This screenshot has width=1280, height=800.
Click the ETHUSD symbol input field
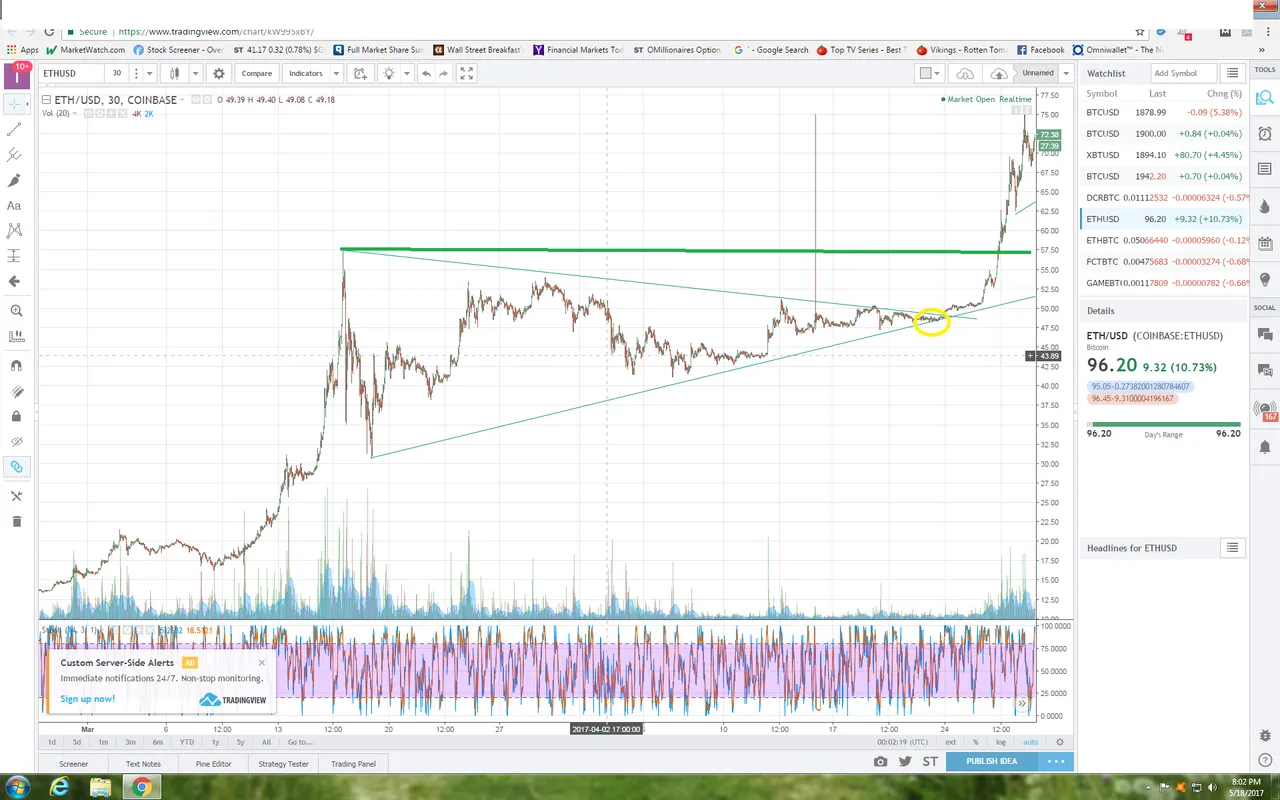pyautogui.click(x=70, y=73)
